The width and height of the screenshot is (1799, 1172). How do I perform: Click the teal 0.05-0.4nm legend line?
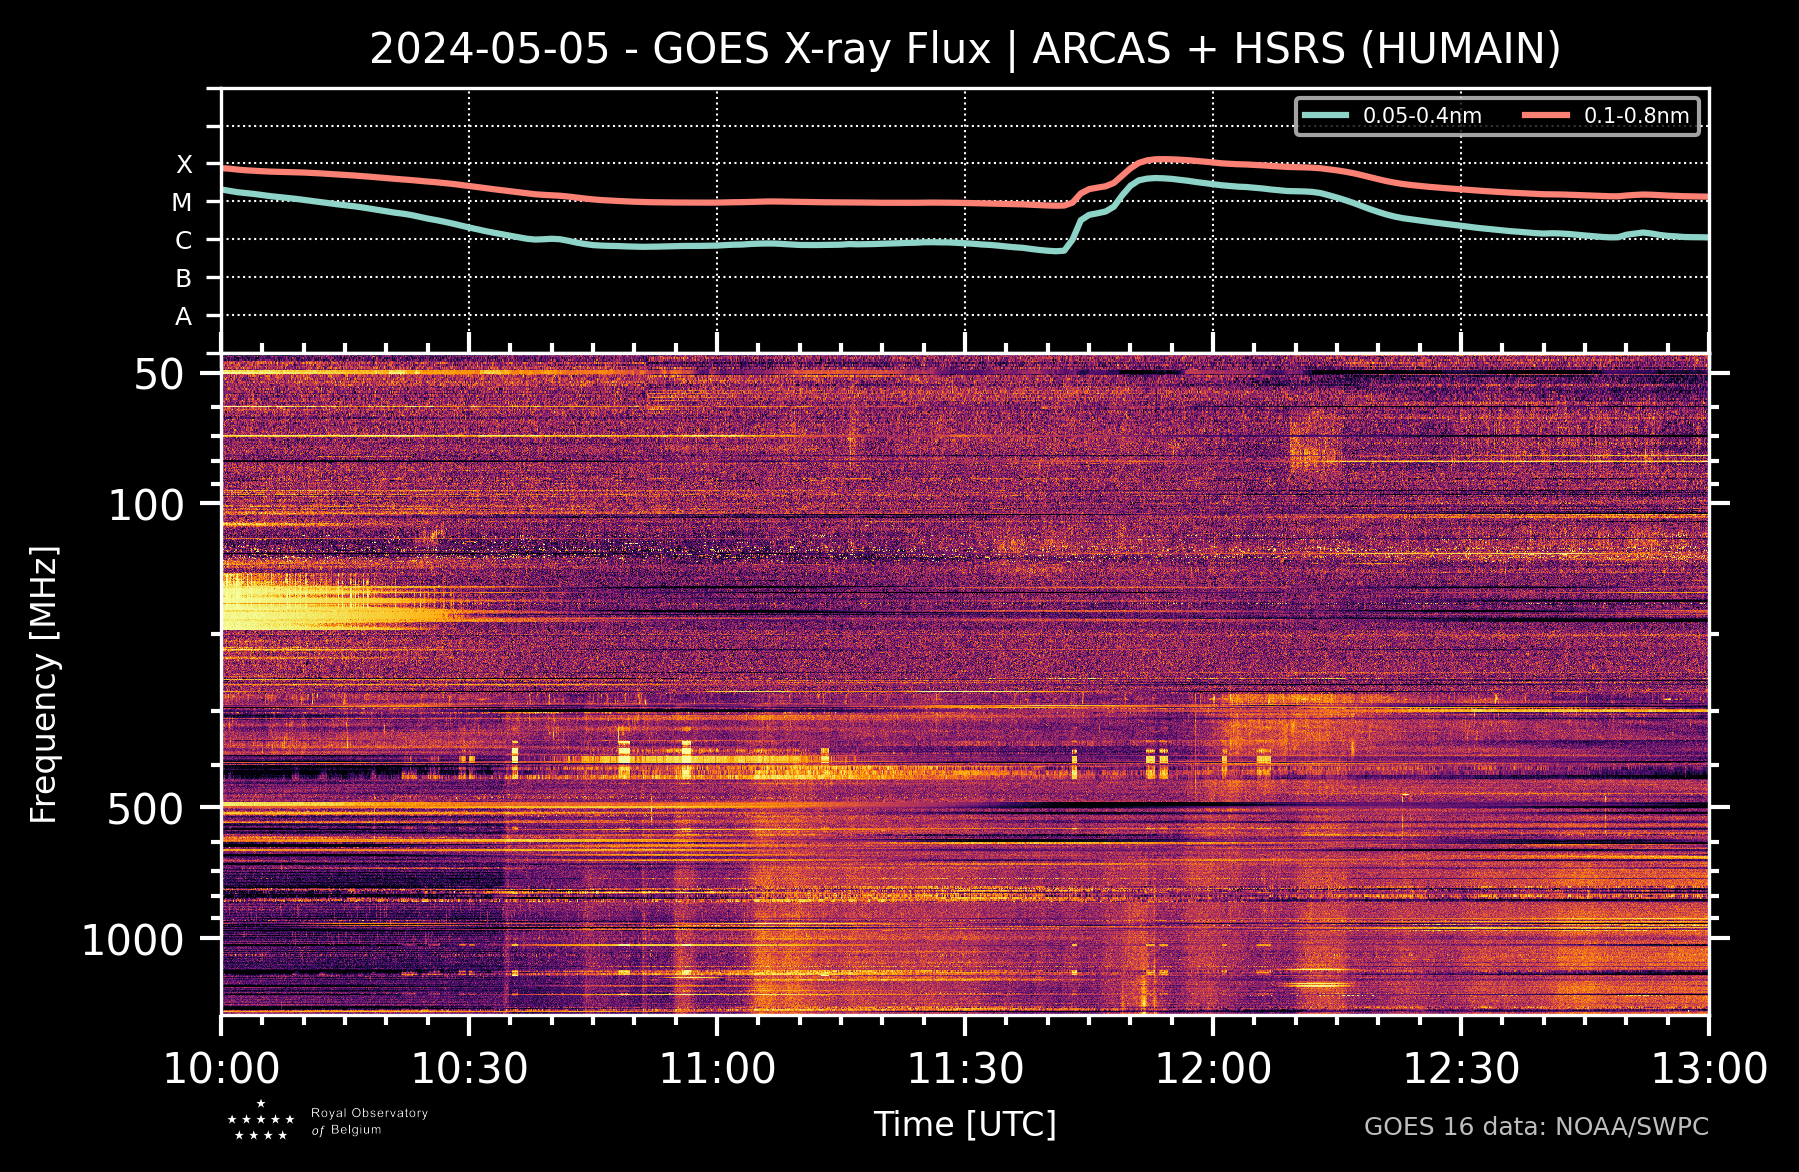click(x=1325, y=116)
